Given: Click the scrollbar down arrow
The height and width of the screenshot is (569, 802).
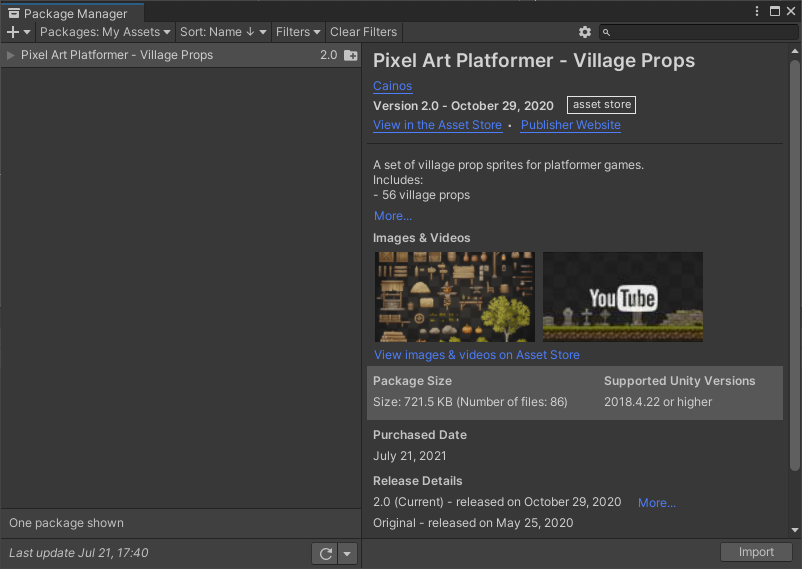Looking at the screenshot, I should pyautogui.click(x=794, y=530).
